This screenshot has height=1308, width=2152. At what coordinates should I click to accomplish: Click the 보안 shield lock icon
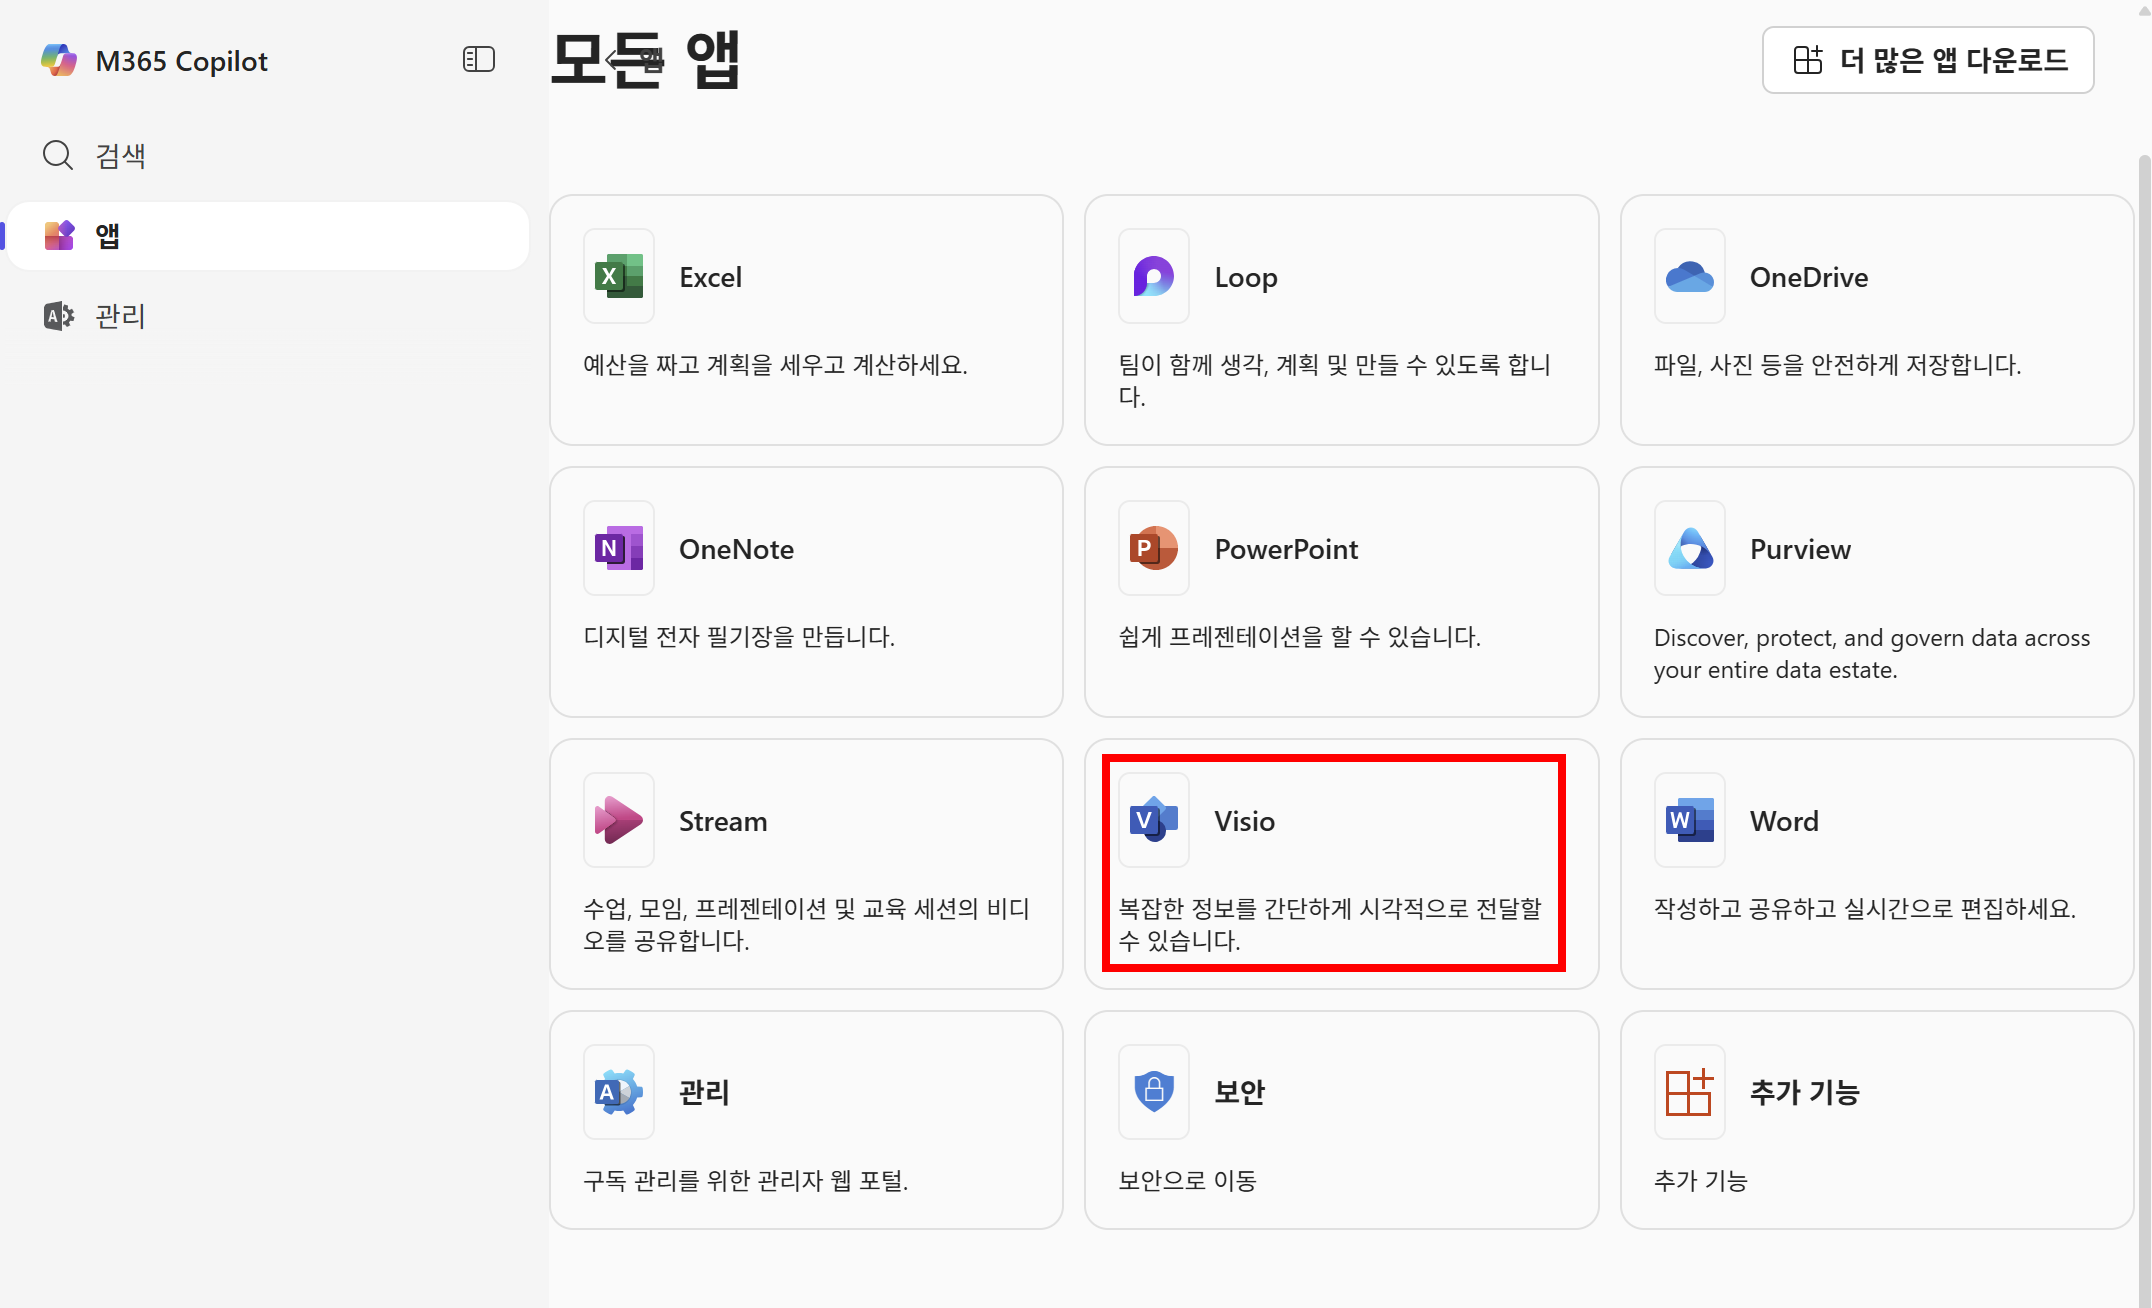coord(1154,1092)
